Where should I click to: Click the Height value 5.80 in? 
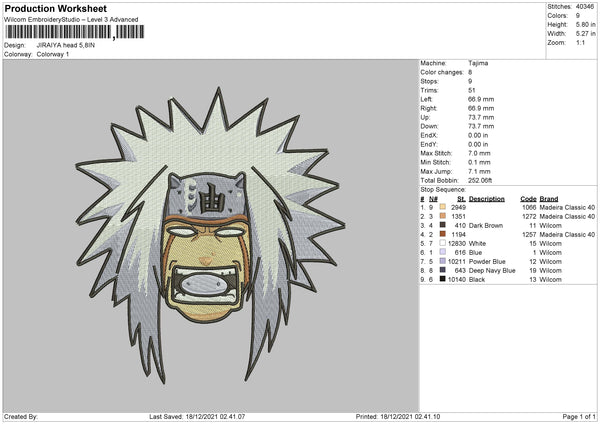point(585,24)
